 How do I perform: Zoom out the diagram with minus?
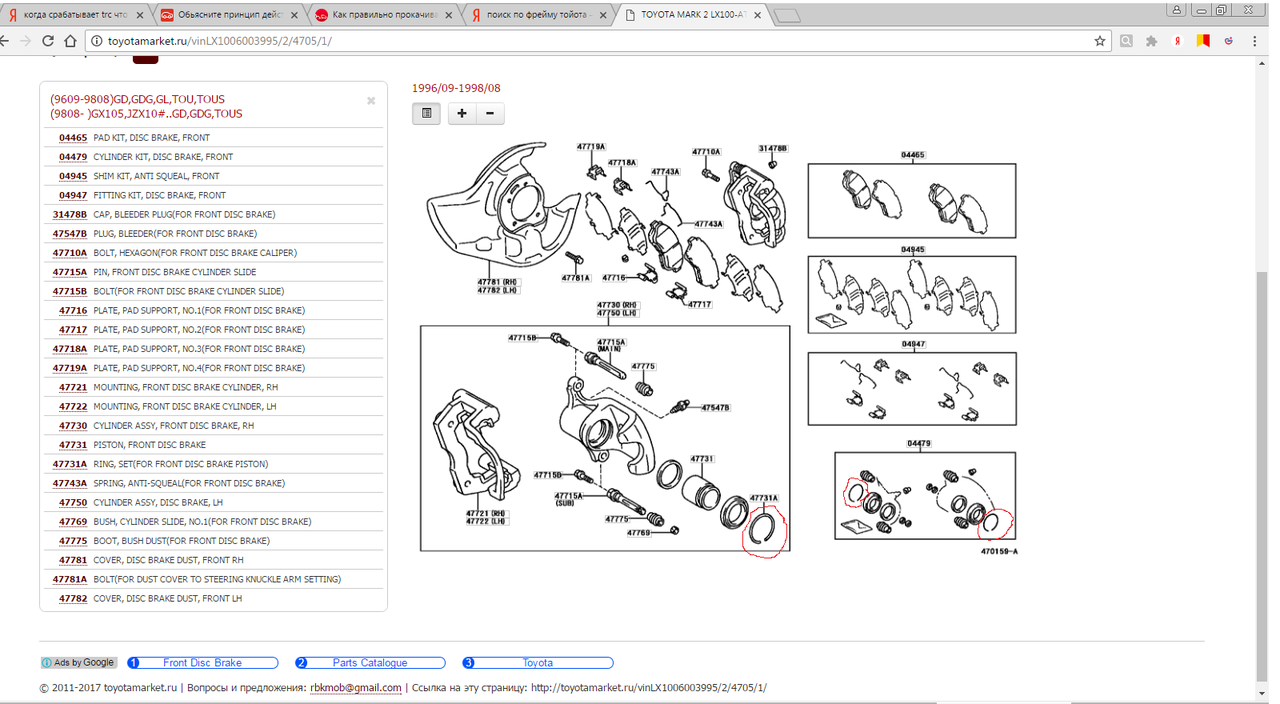[x=490, y=113]
